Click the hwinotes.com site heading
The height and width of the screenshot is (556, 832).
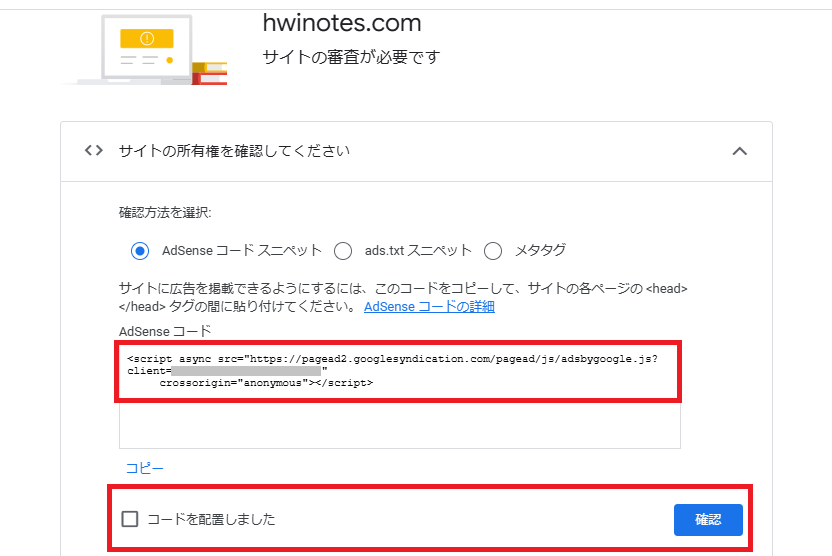point(342,23)
